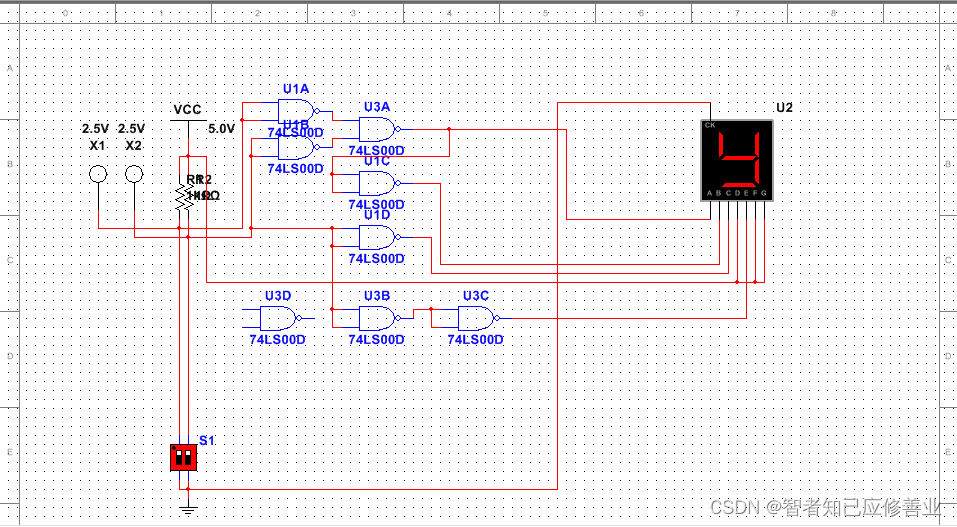
Task: Click the 5.0V value text
Action: [x=222, y=129]
